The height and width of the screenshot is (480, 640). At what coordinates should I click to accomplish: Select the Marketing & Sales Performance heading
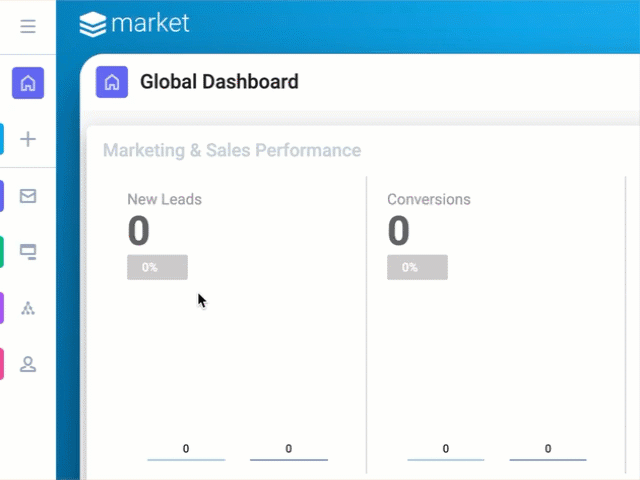pos(232,151)
